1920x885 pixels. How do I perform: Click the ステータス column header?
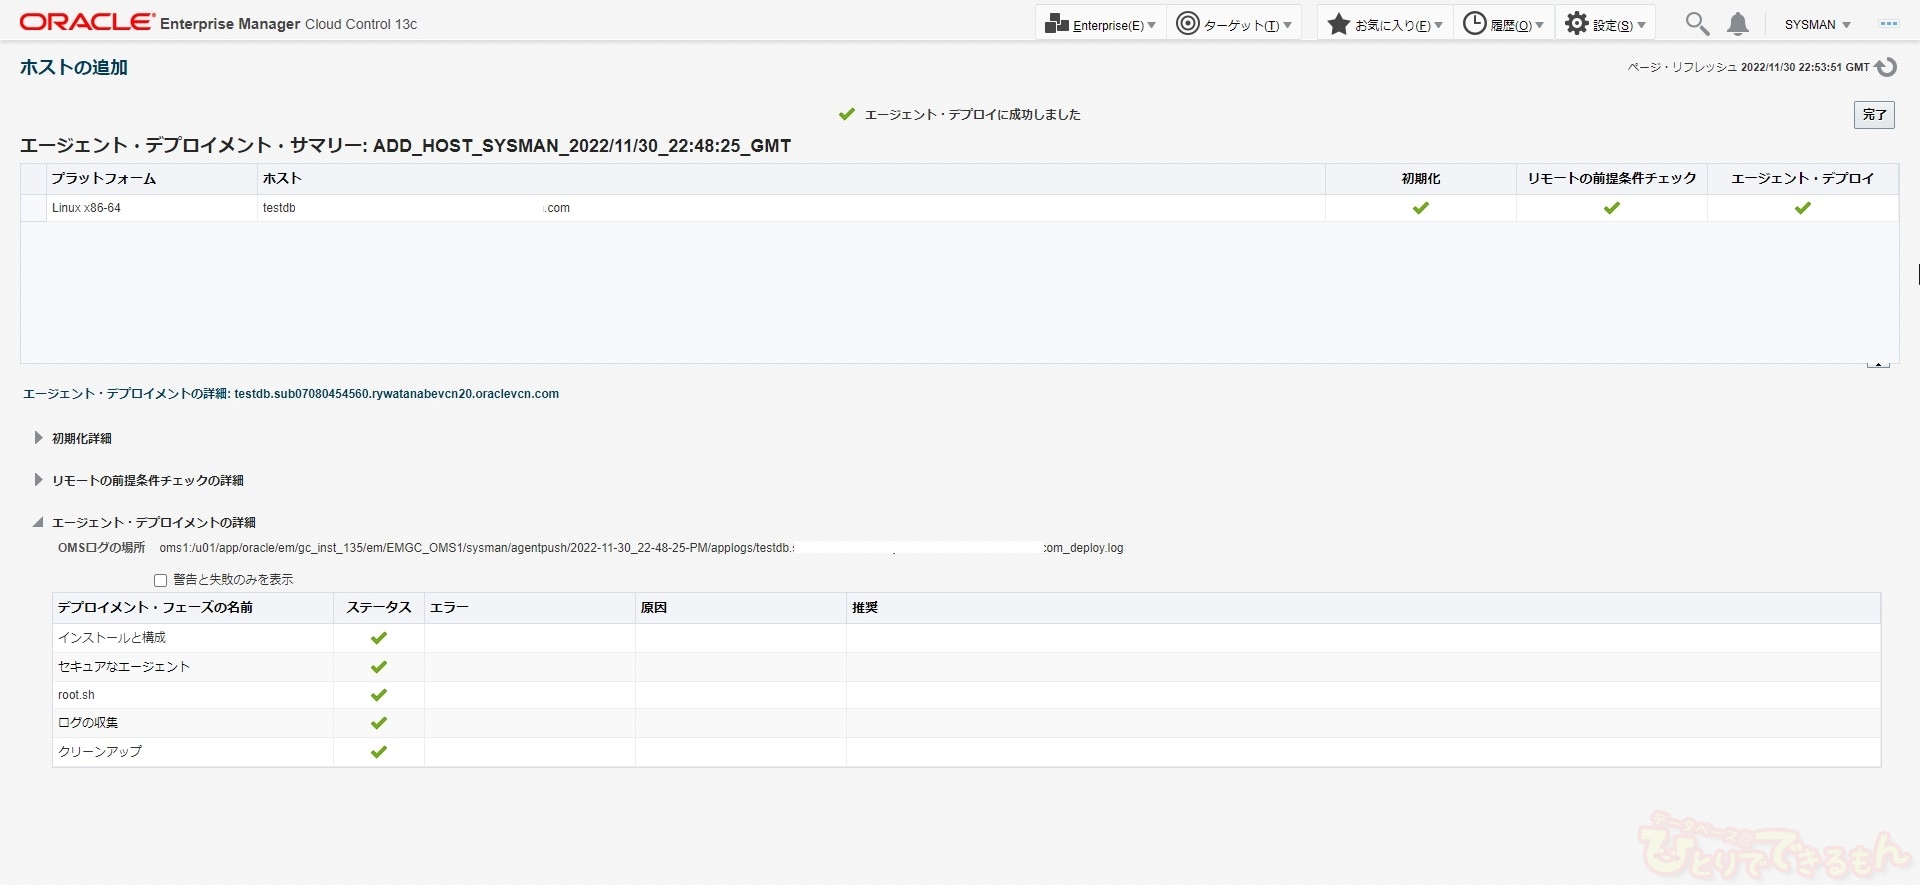coord(378,608)
